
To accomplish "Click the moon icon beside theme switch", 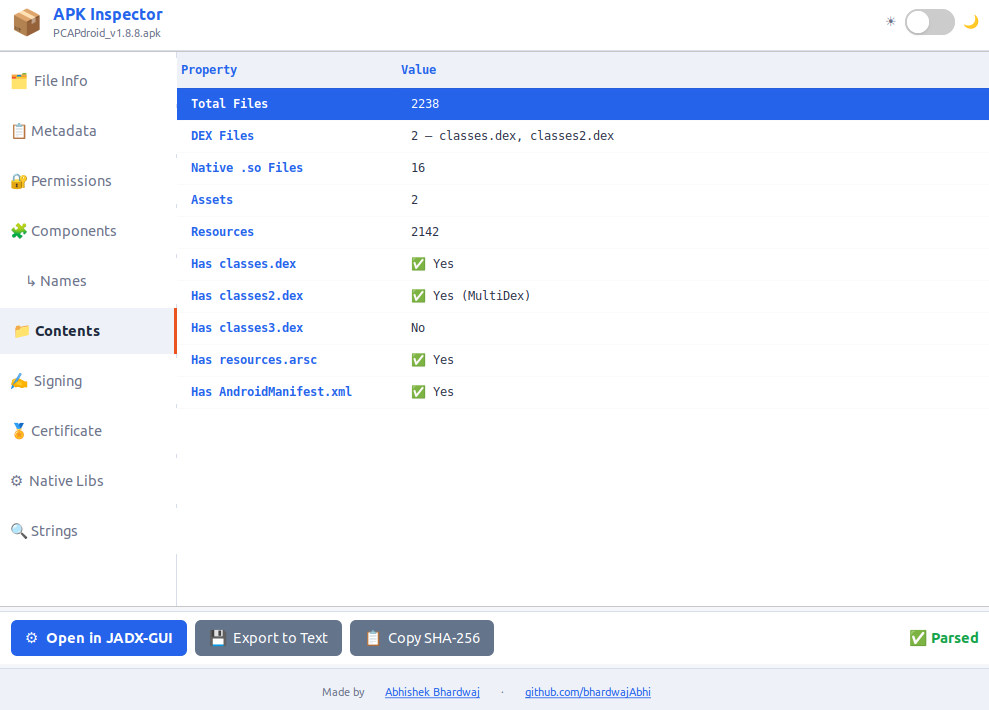I will click(x=971, y=22).
